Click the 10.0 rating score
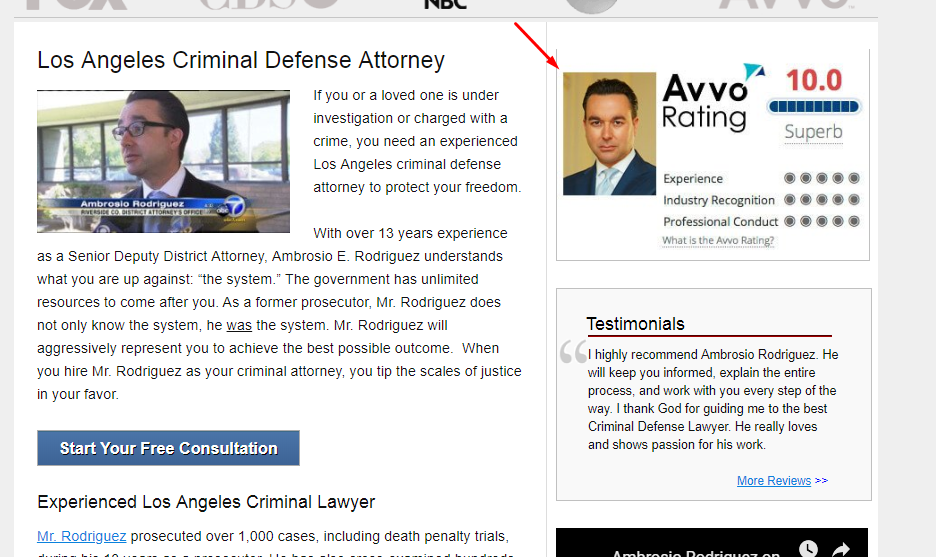The width and height of the screenshot is (936, 557). 814,80
